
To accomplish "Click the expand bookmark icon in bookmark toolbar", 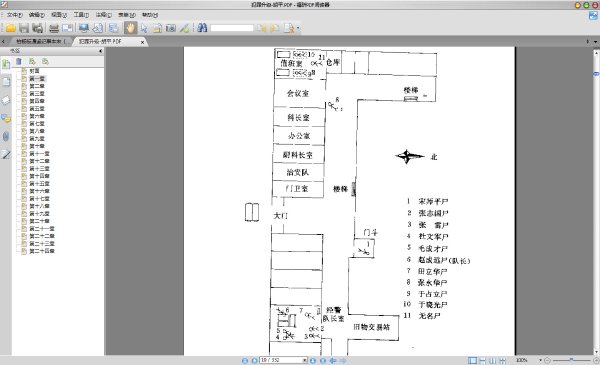I will (x=33, y=61).
